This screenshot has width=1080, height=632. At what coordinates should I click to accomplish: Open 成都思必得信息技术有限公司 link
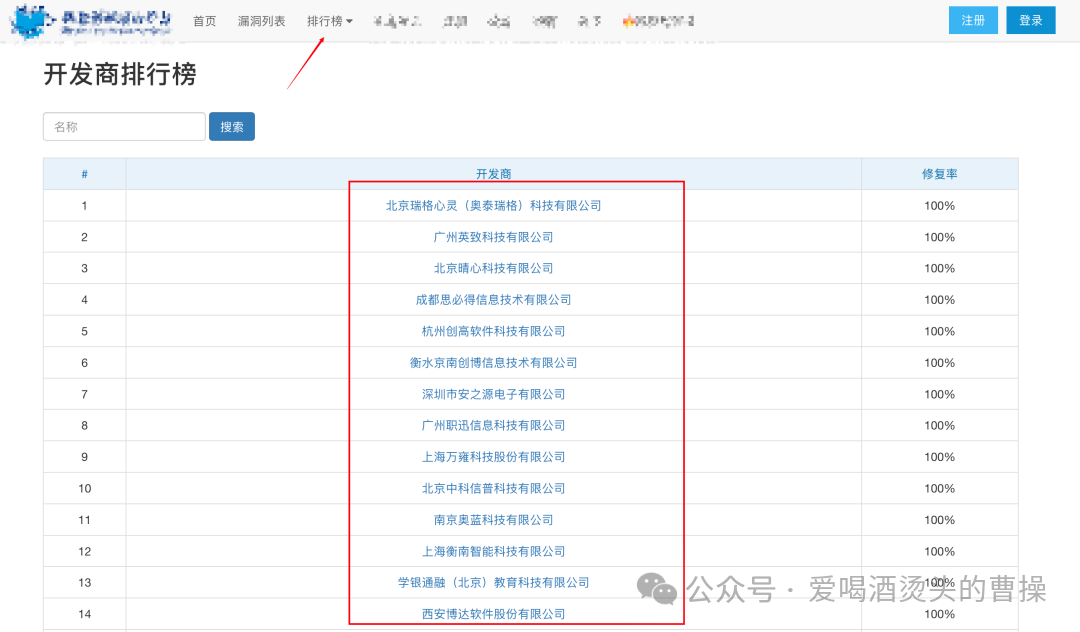pos(493,299)
